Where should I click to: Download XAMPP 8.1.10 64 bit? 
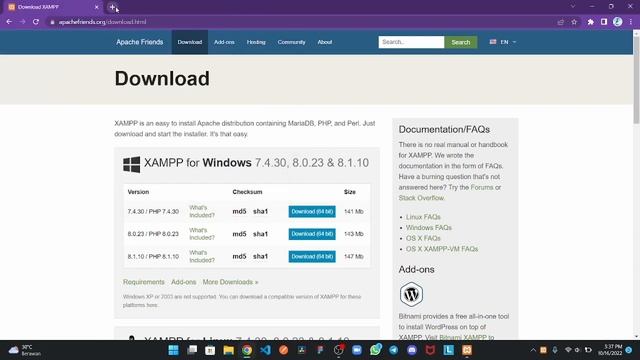312,256
